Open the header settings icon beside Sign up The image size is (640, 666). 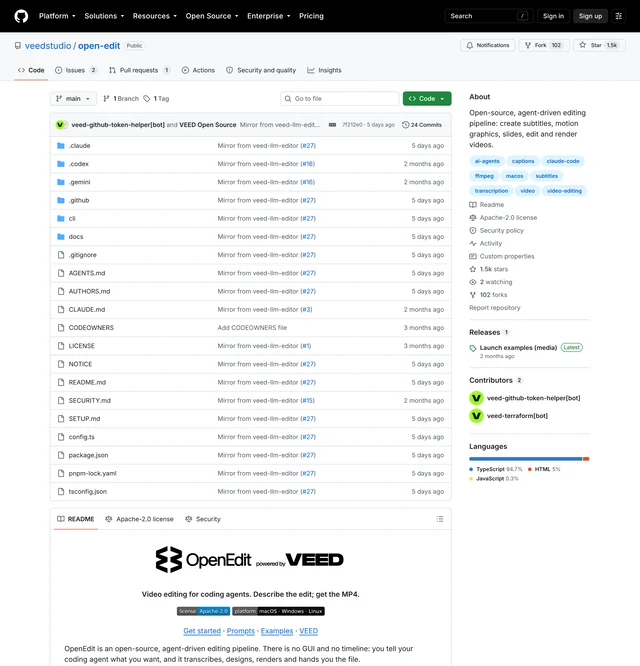[618, 16]
